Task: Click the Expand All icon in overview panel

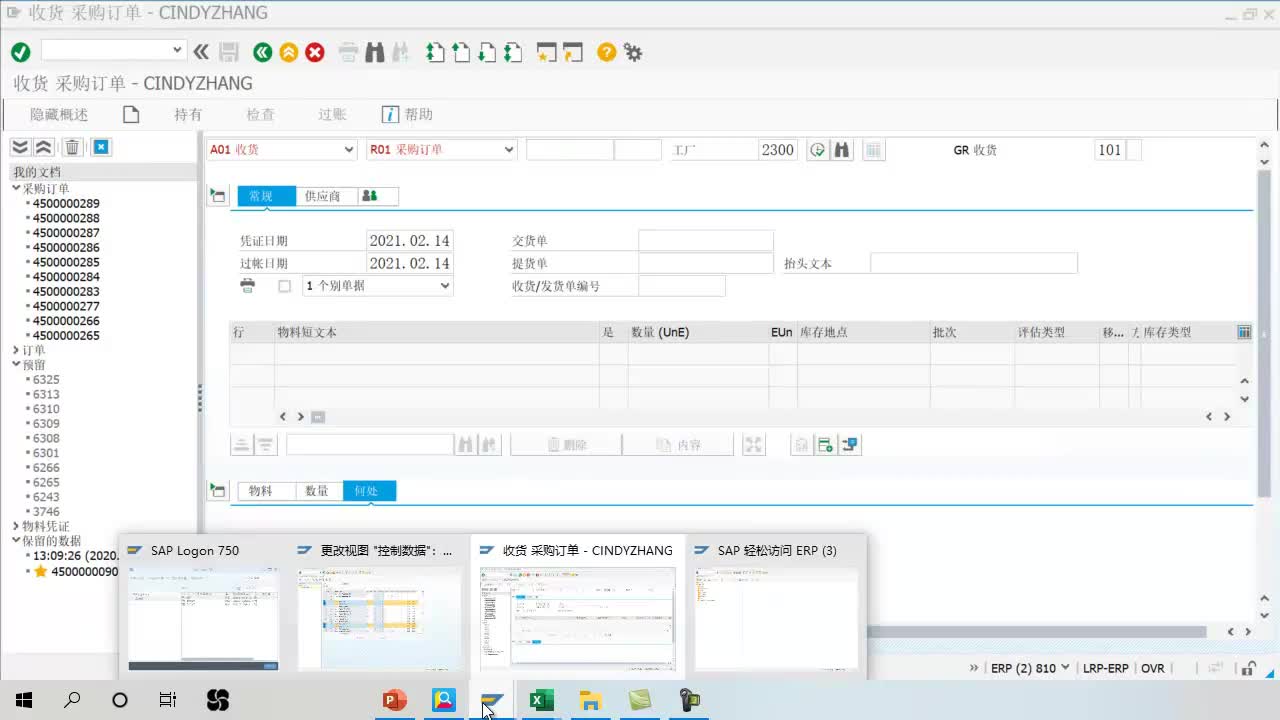Action: pos(20,147)
